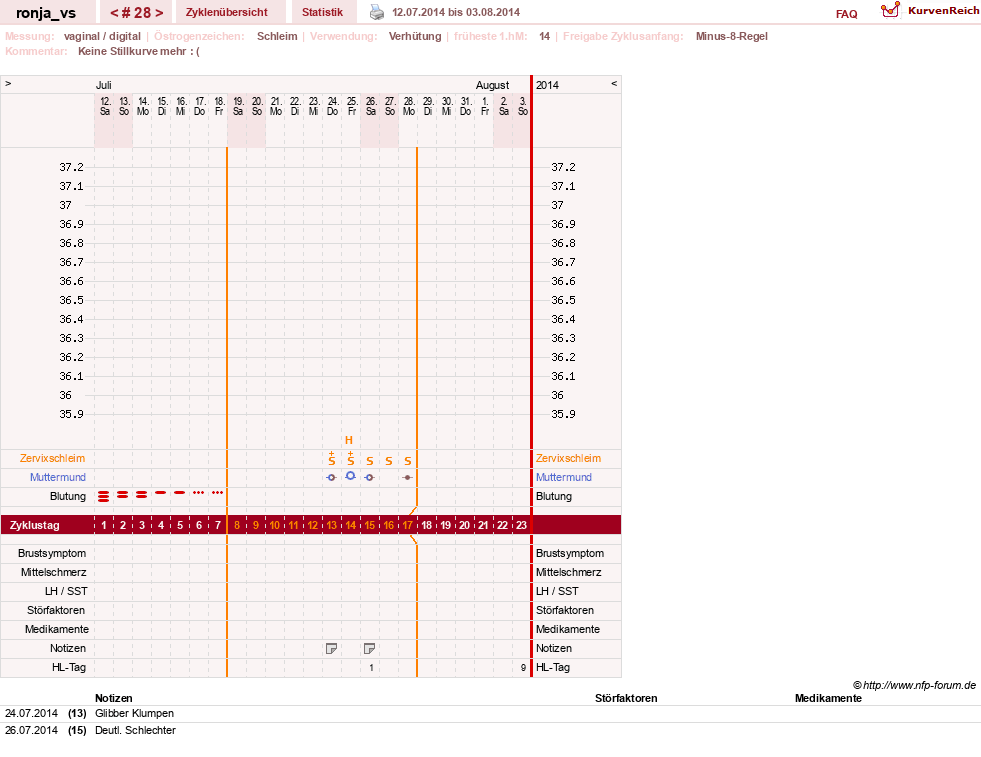Screen dimensions: 981x757
Task: Select cycle day 1 in Zyklustag row
Action: [x=104, y=525]
